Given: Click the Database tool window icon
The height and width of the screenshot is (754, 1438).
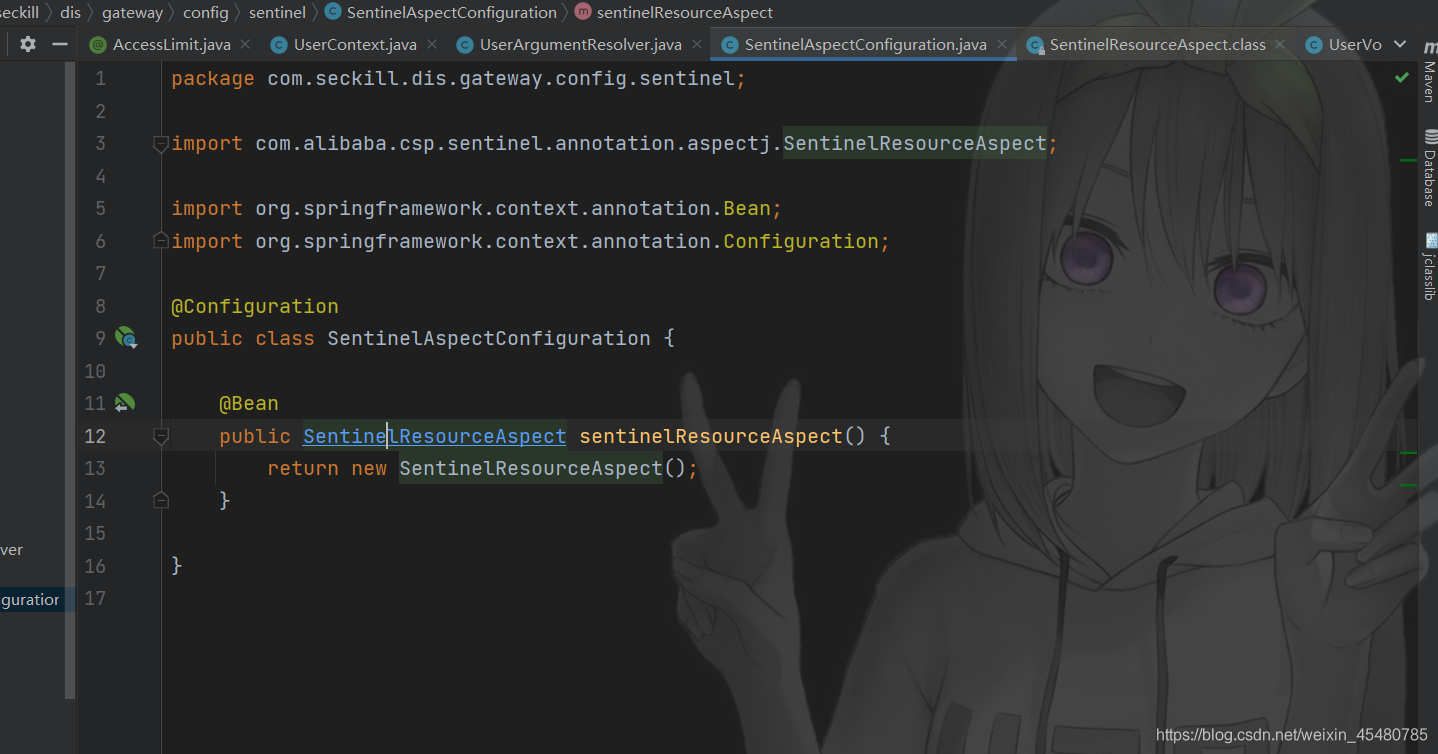Looking at the screenshot, I should (1430, 137).
